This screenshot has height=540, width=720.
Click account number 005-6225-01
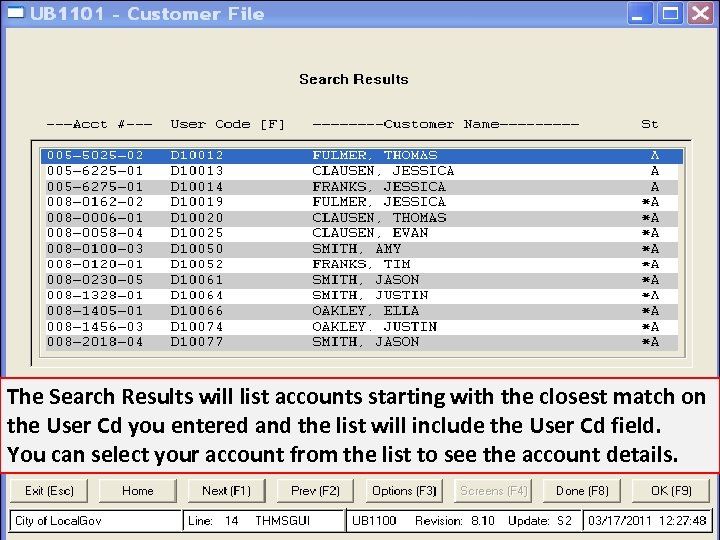coord(95,171)
